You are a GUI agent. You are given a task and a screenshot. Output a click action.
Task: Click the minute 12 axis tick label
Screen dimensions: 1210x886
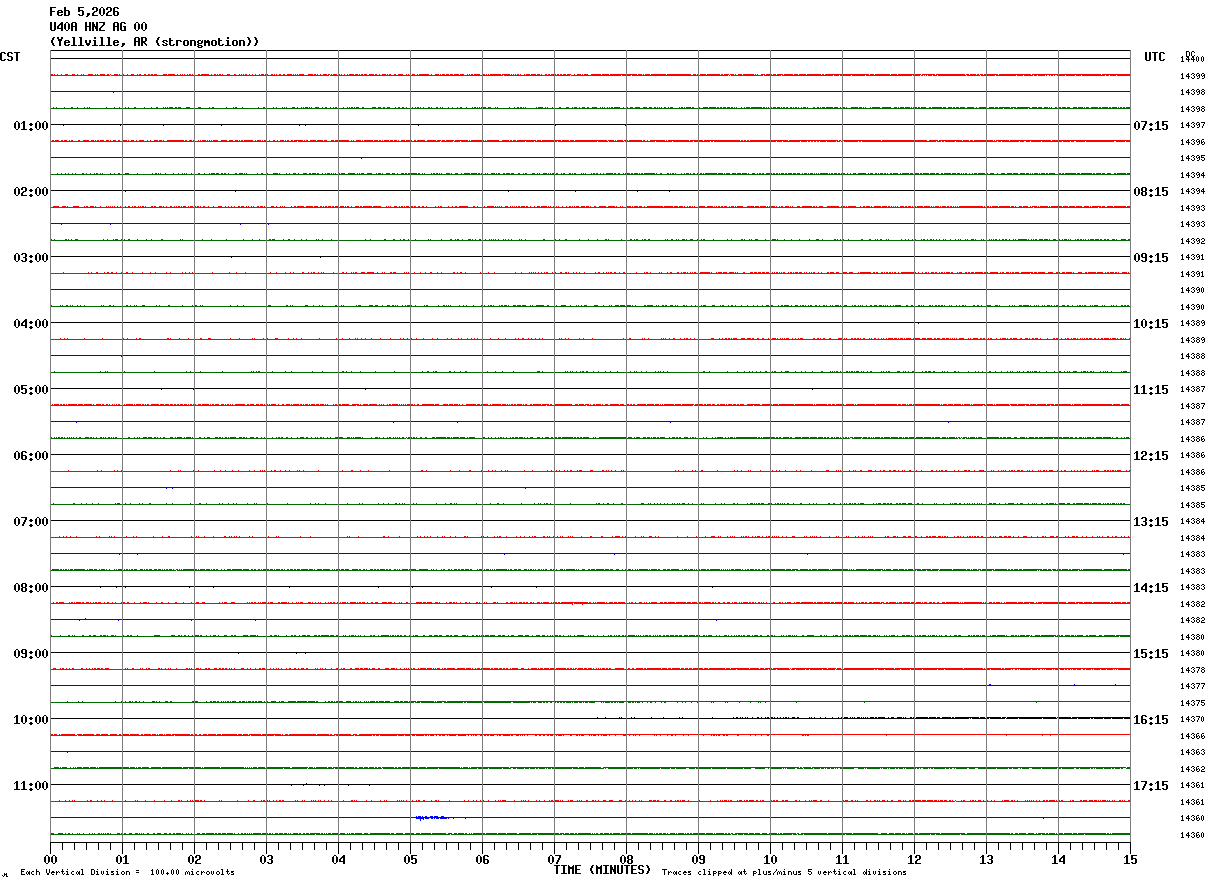(915, 860)
